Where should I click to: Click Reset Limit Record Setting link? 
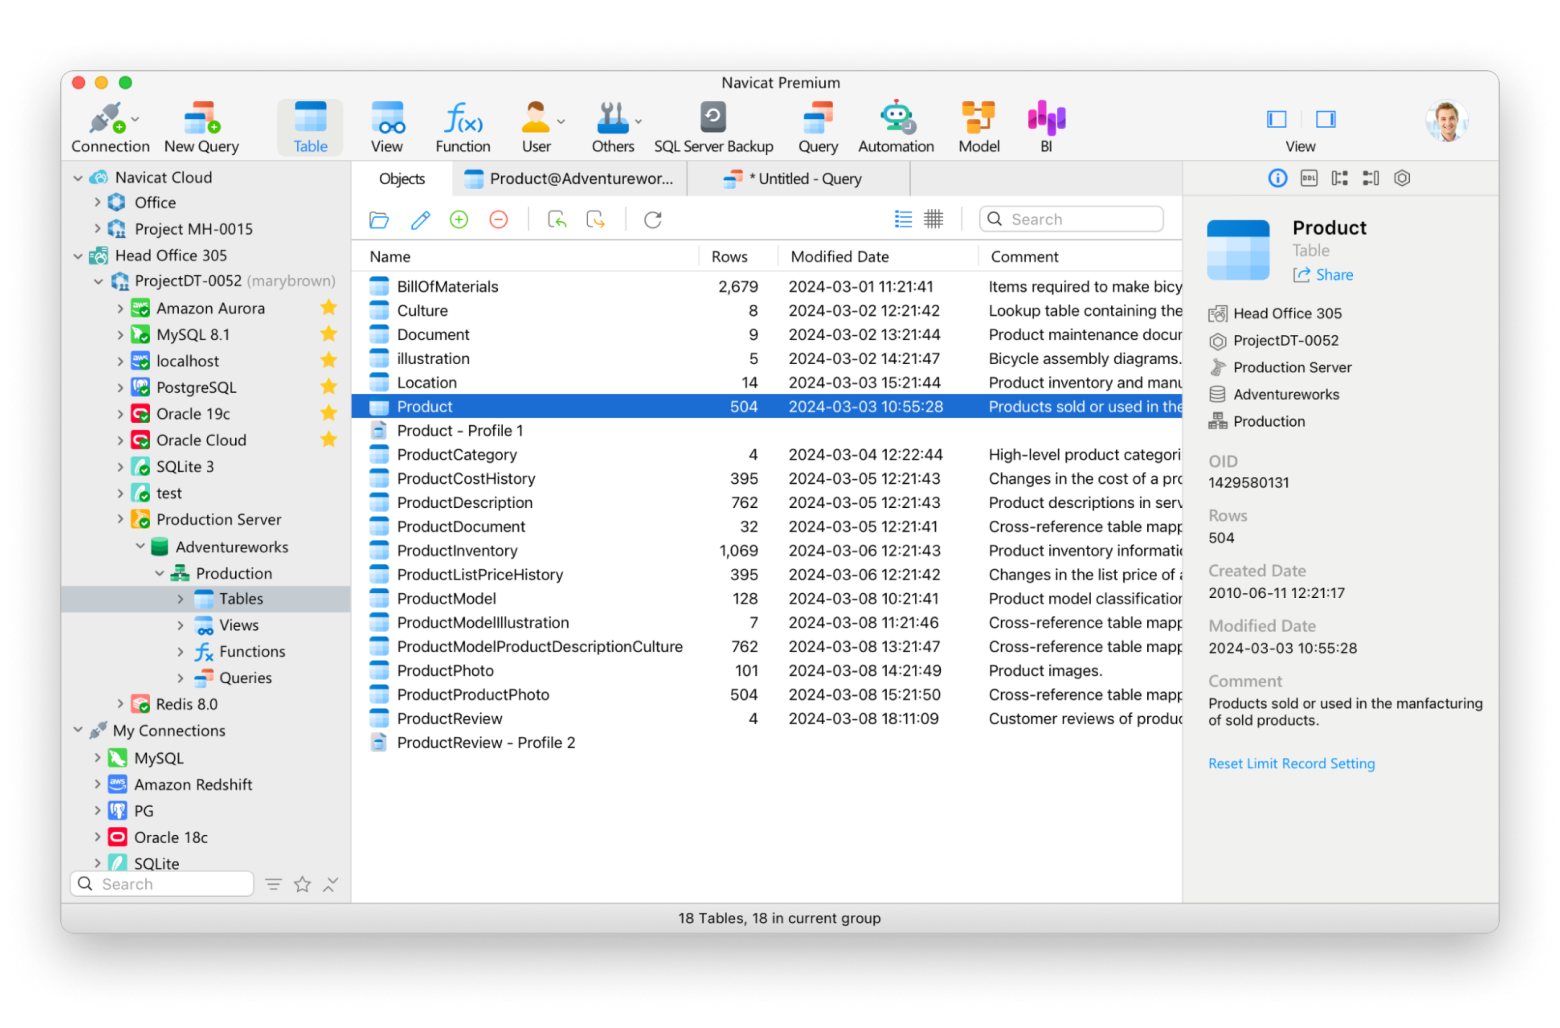pyautogui.click(x=1291, y=764)
